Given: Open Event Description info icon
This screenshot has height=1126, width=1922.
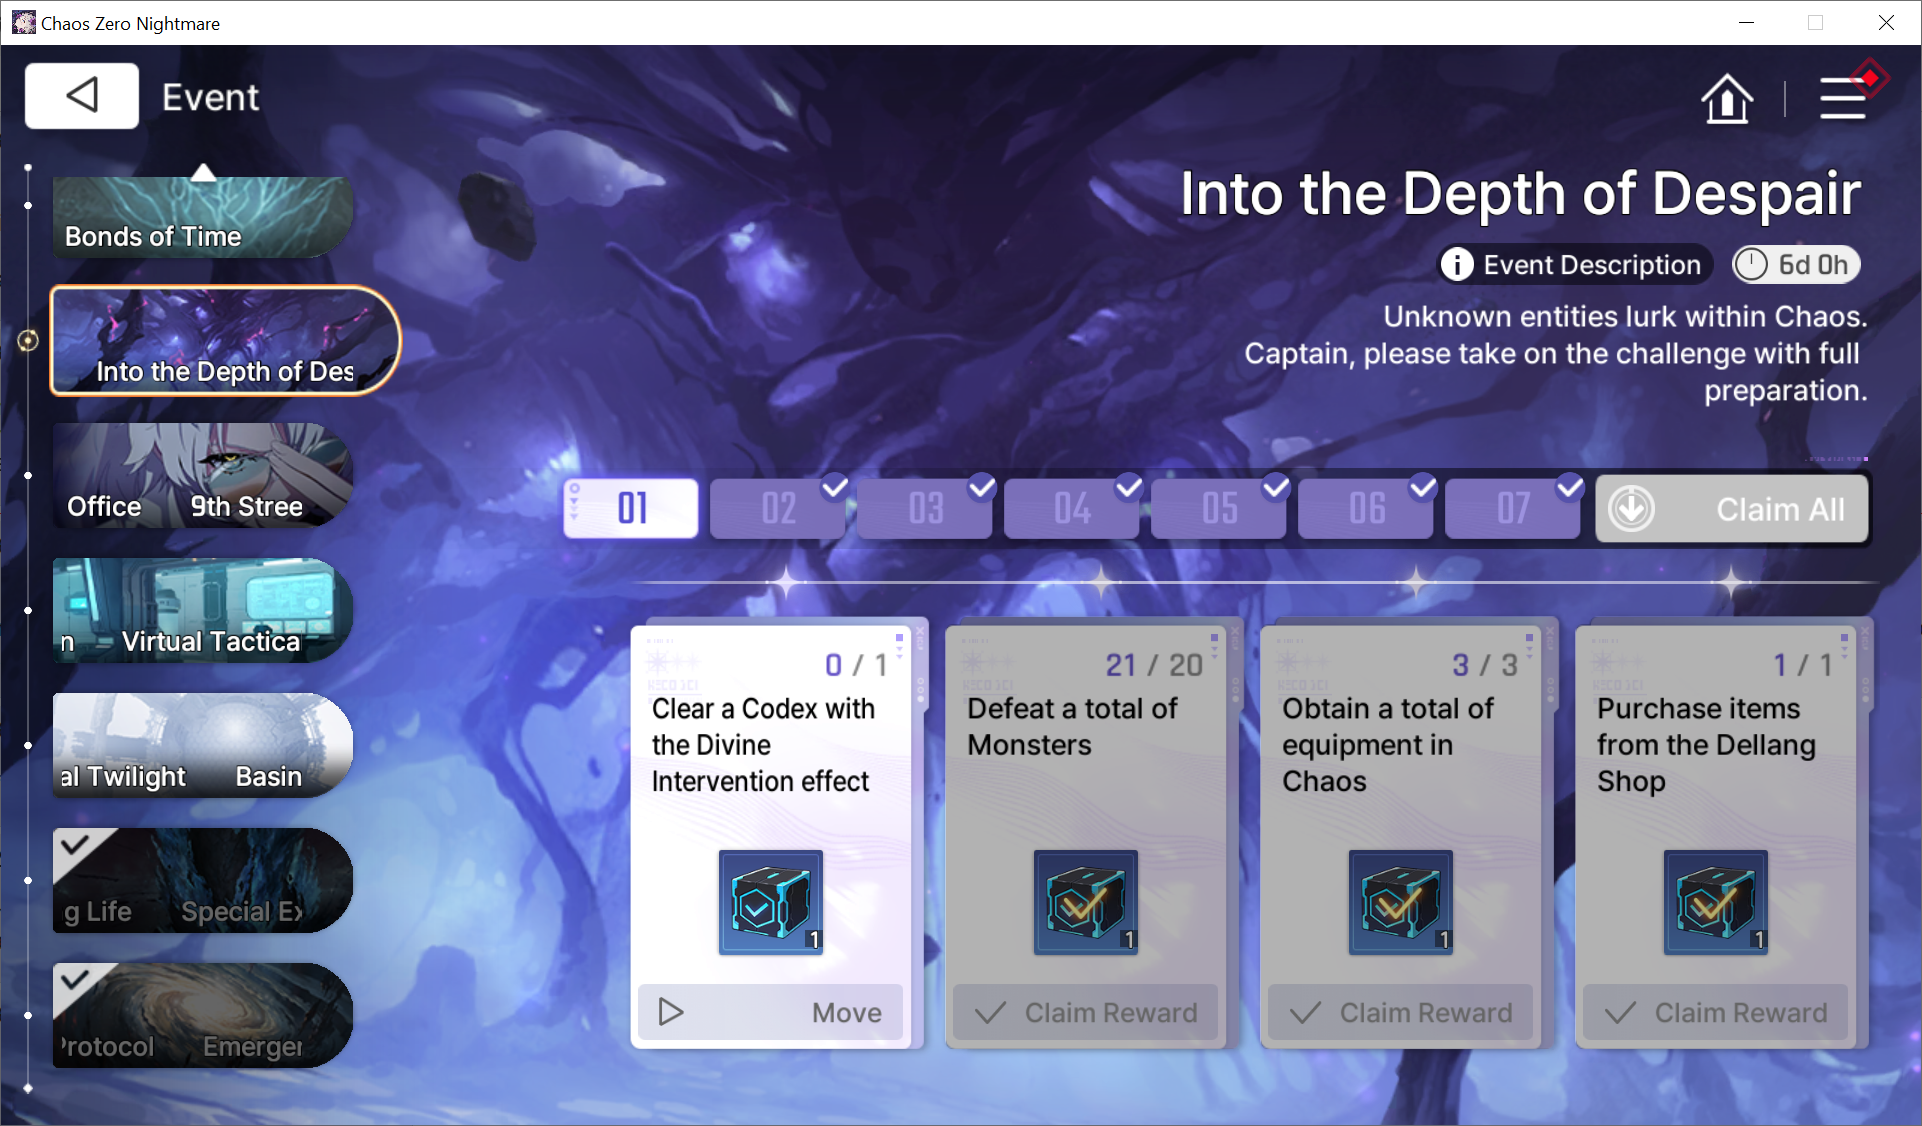Looking at the screenshot, I should 1457,265.
